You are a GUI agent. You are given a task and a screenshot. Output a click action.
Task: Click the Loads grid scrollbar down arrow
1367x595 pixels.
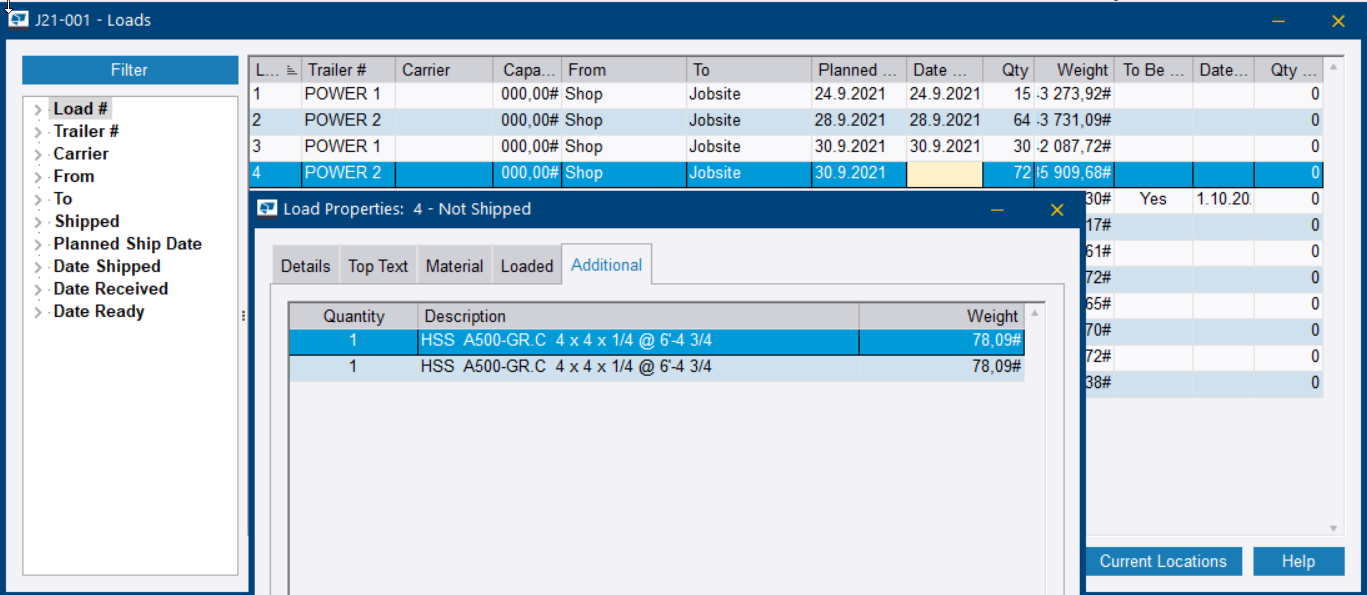pos(1333,528)
